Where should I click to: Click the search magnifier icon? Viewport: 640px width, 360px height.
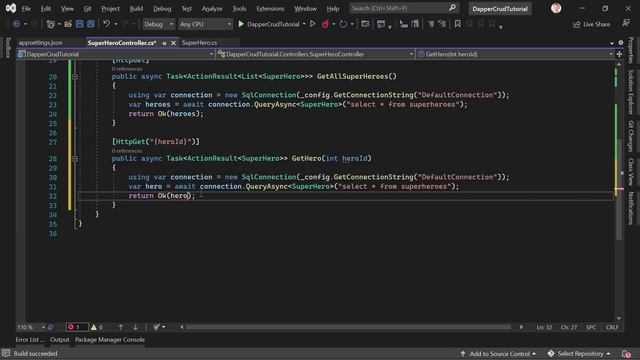(452, 8)
